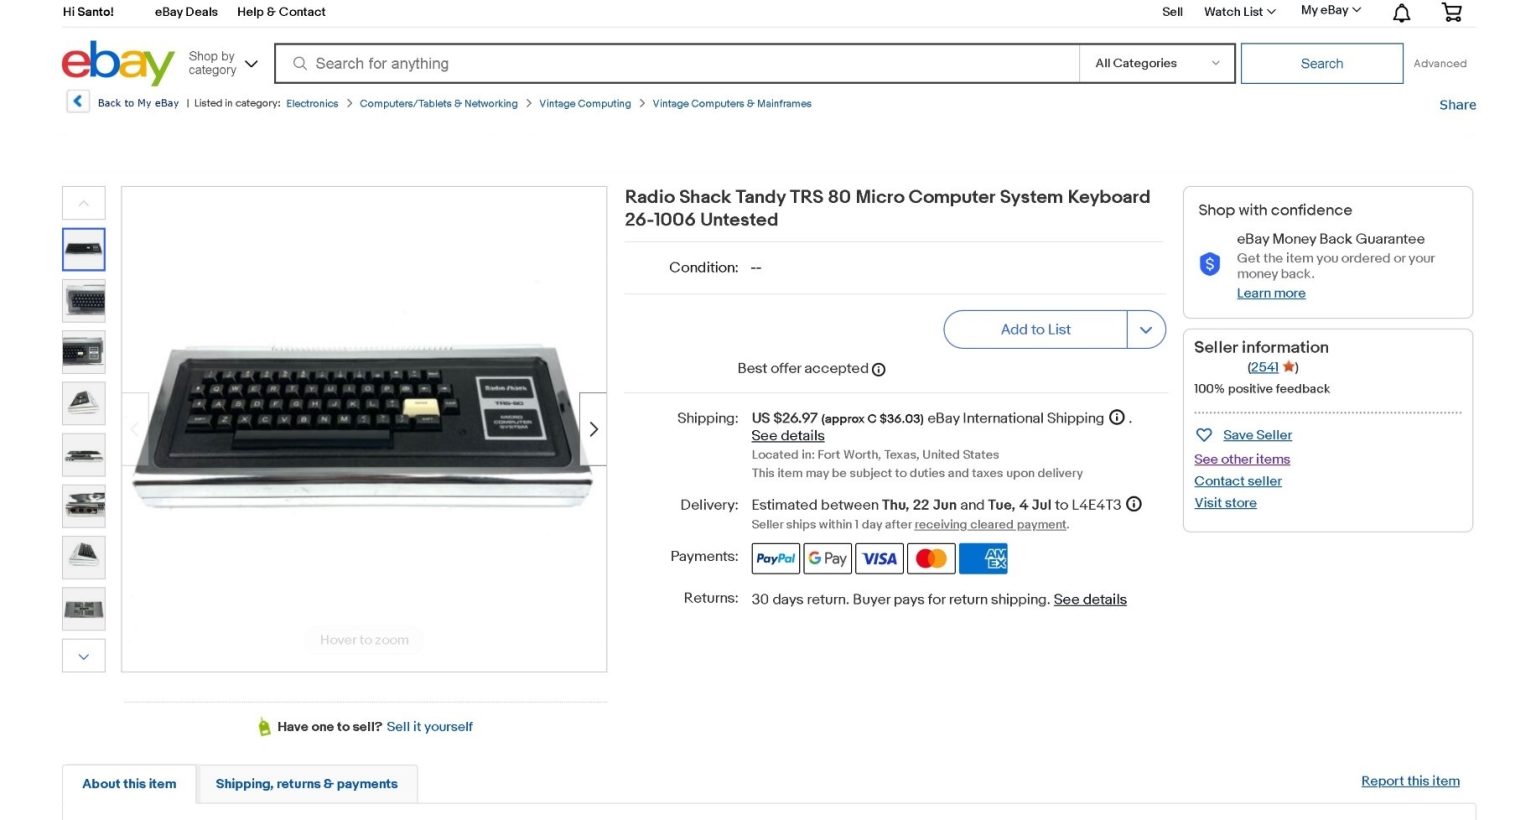
Task: Select the About this item tab
Action: pos(129,784)
